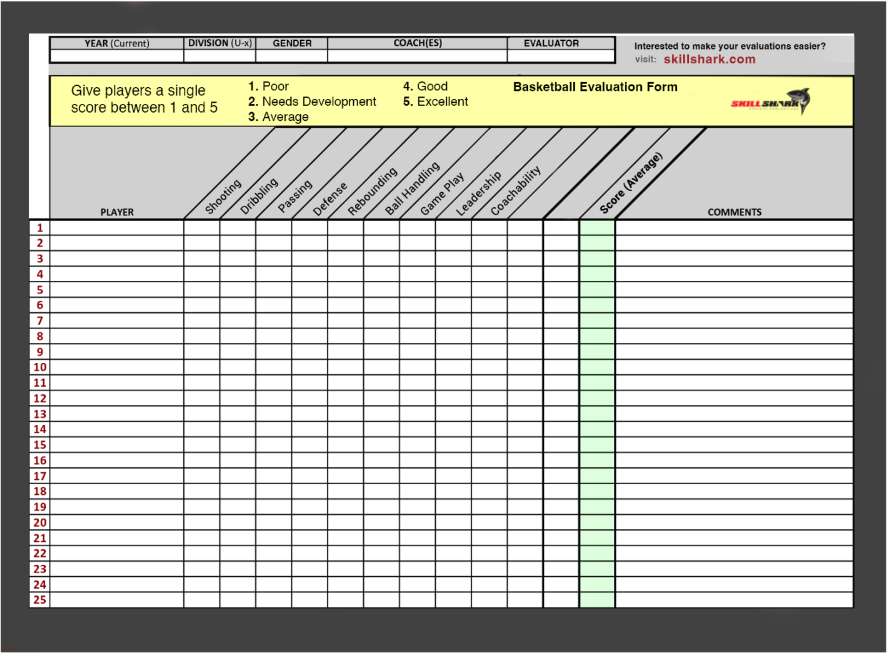Click the empty GENDER entry field
Viewport: 888px width, 653px height.
[291, 57]
